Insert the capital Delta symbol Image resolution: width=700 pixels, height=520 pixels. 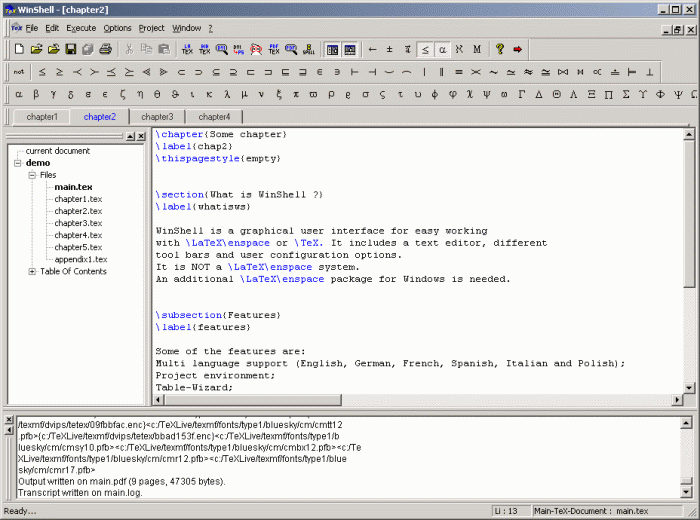[539, 94]
